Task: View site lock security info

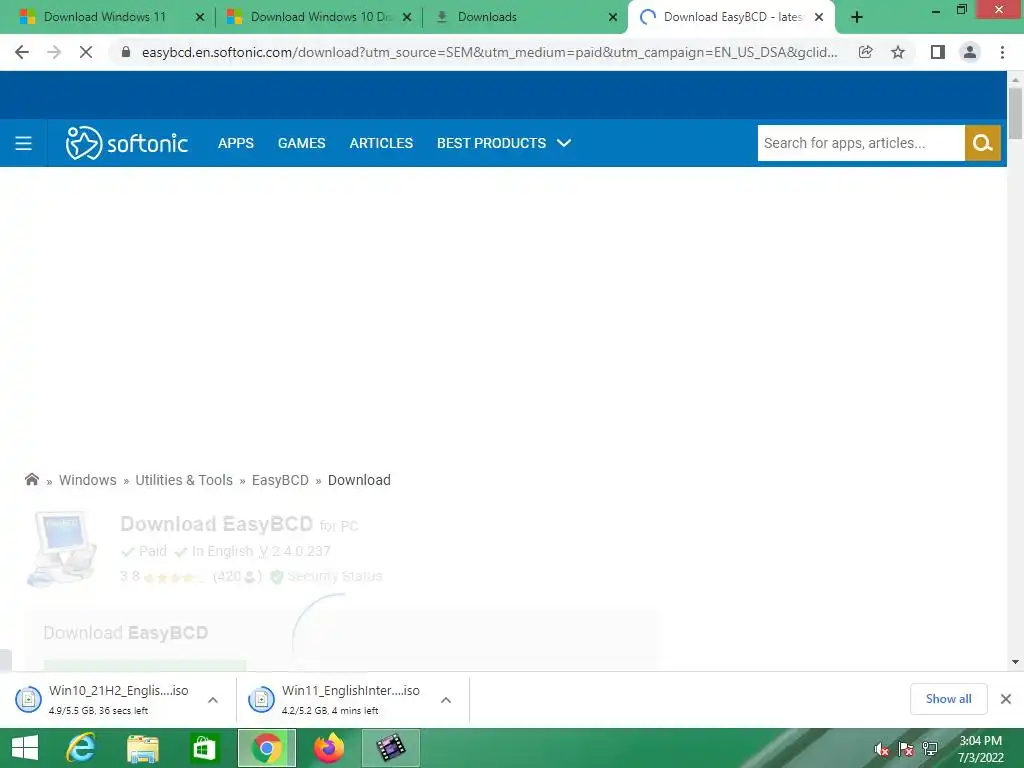Action: point(126,52)
